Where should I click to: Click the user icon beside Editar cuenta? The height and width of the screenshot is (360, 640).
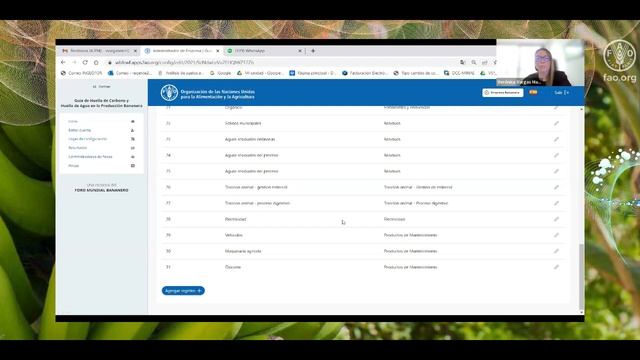tap(133, 130)
